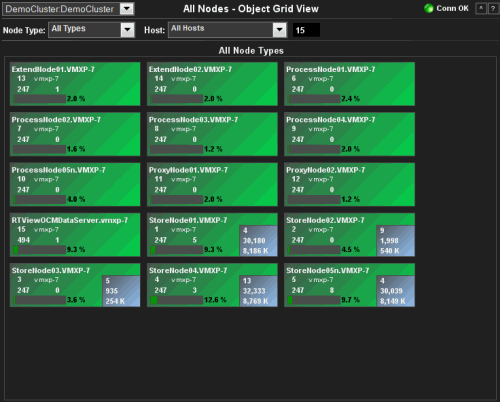Click the StoreNode03.VMXP-7 title text
Screen dimensions: 500x402
[51, 271]
